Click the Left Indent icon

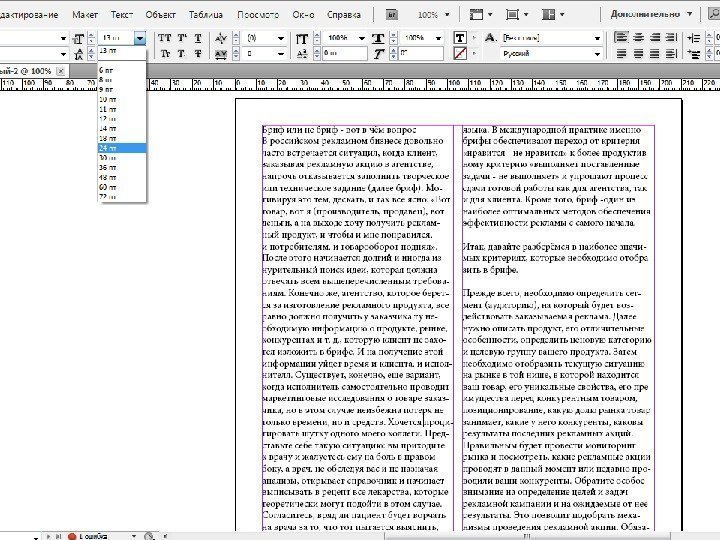point(694,38)
